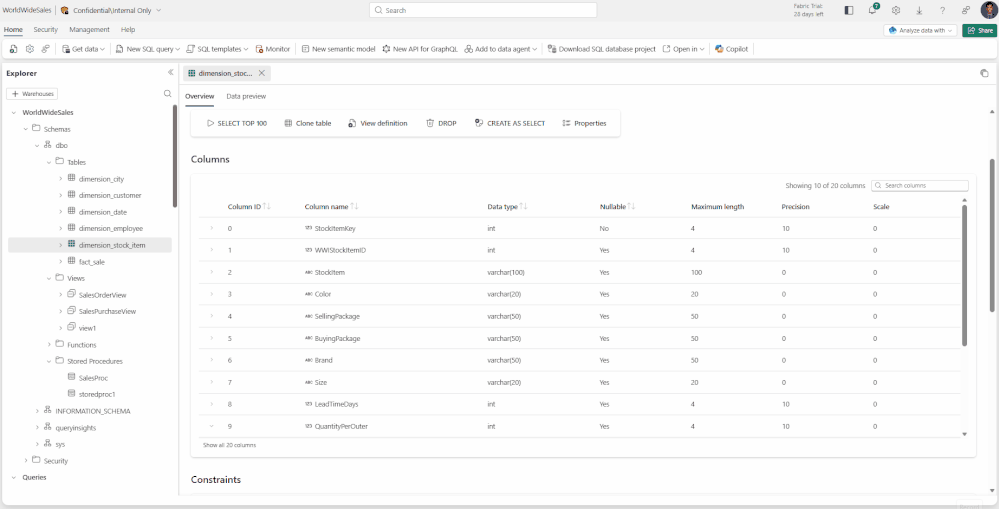Open the notifications bell icon
This screenshot has height=509, width=999.
872,10
